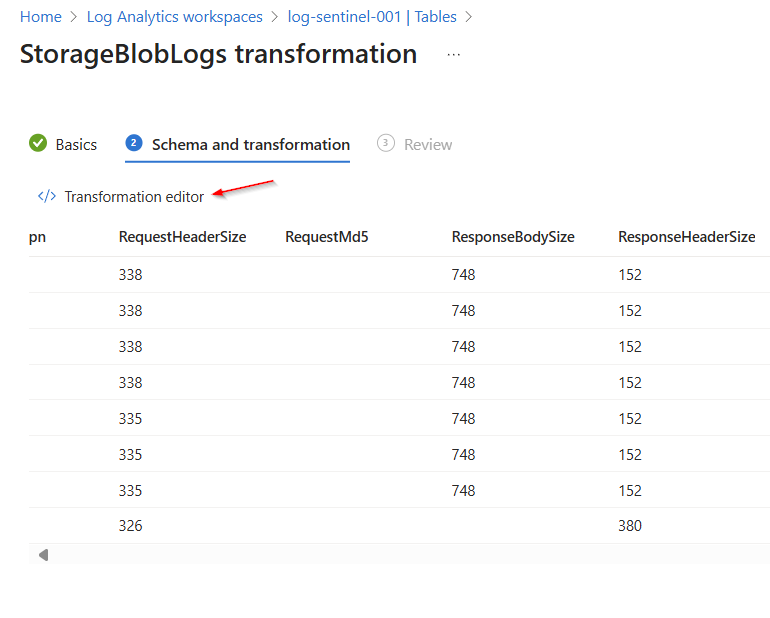Switch to the Review tab

[428, 145]
